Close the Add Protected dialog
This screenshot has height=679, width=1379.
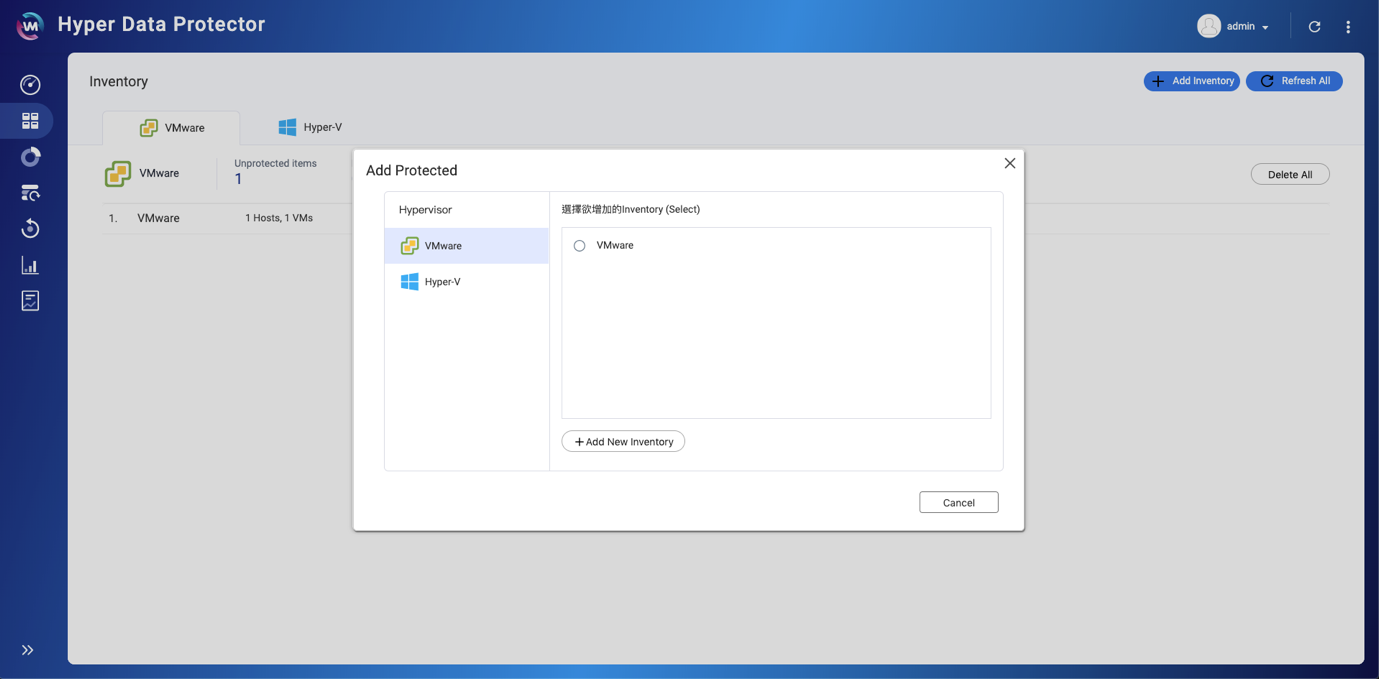point(1009,163)
